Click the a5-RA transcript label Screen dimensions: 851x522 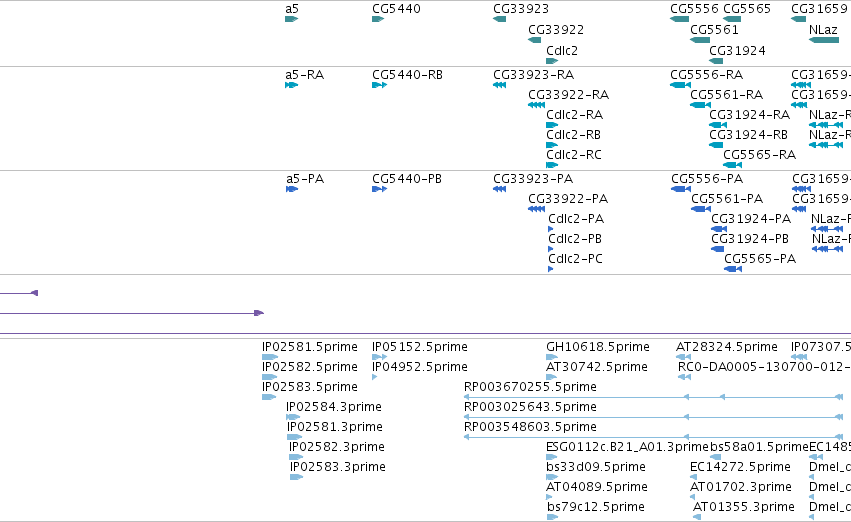click(304, 75)
